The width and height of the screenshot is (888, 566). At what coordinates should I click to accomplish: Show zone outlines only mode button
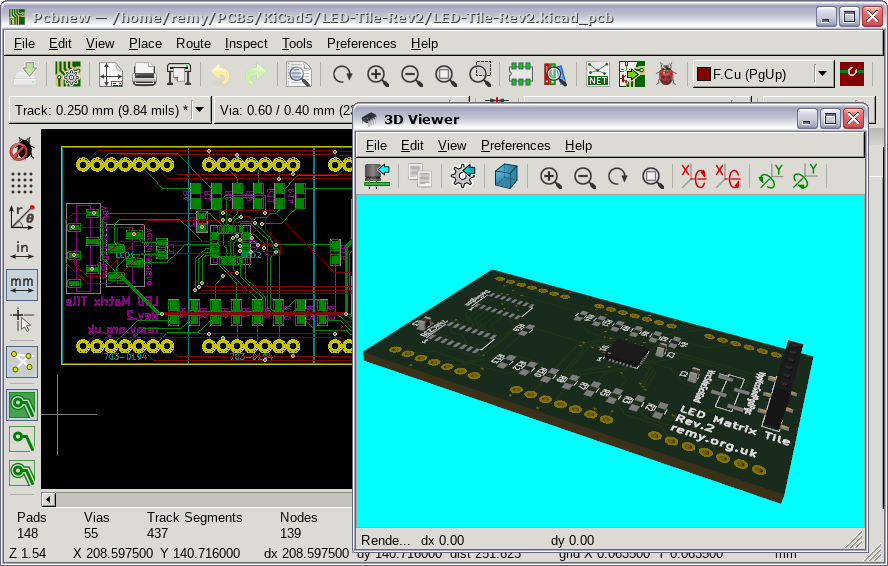[22, 473]
